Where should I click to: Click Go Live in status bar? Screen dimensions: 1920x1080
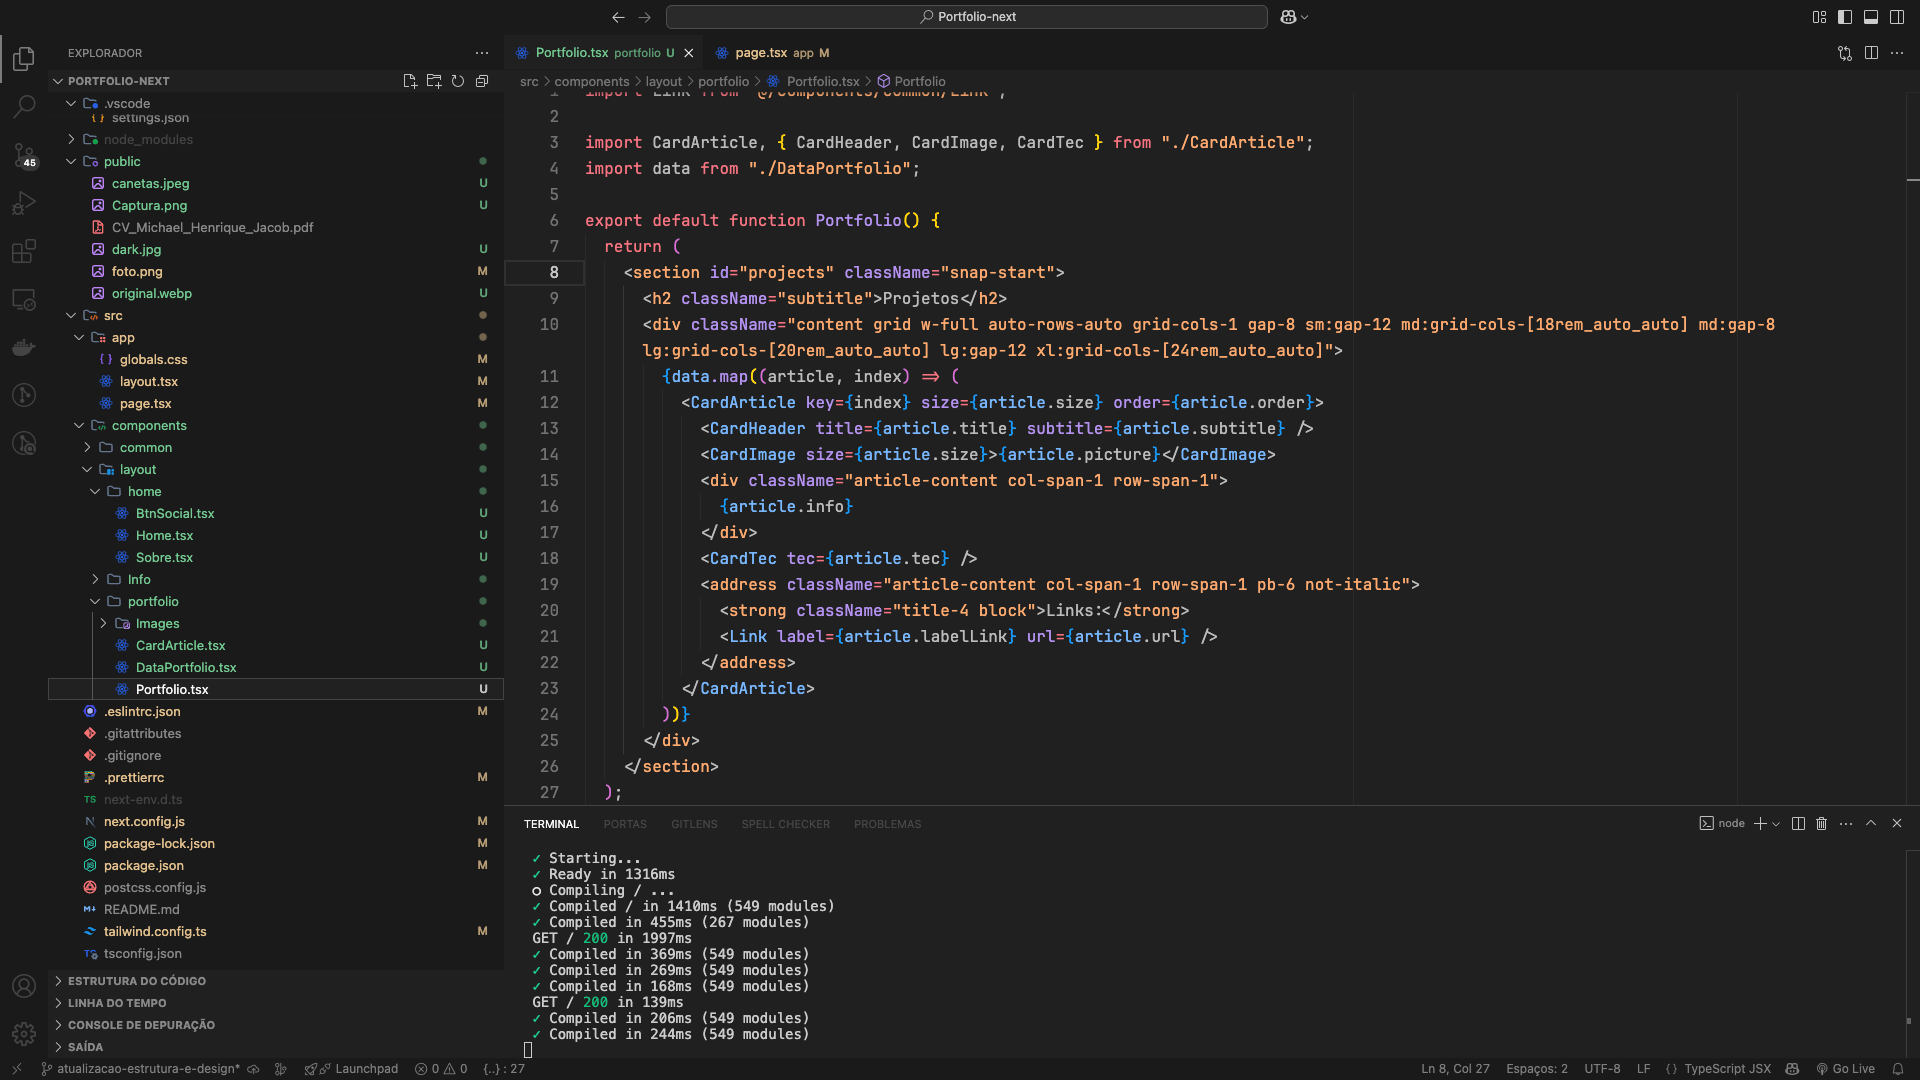(x=1846, y=1069)
